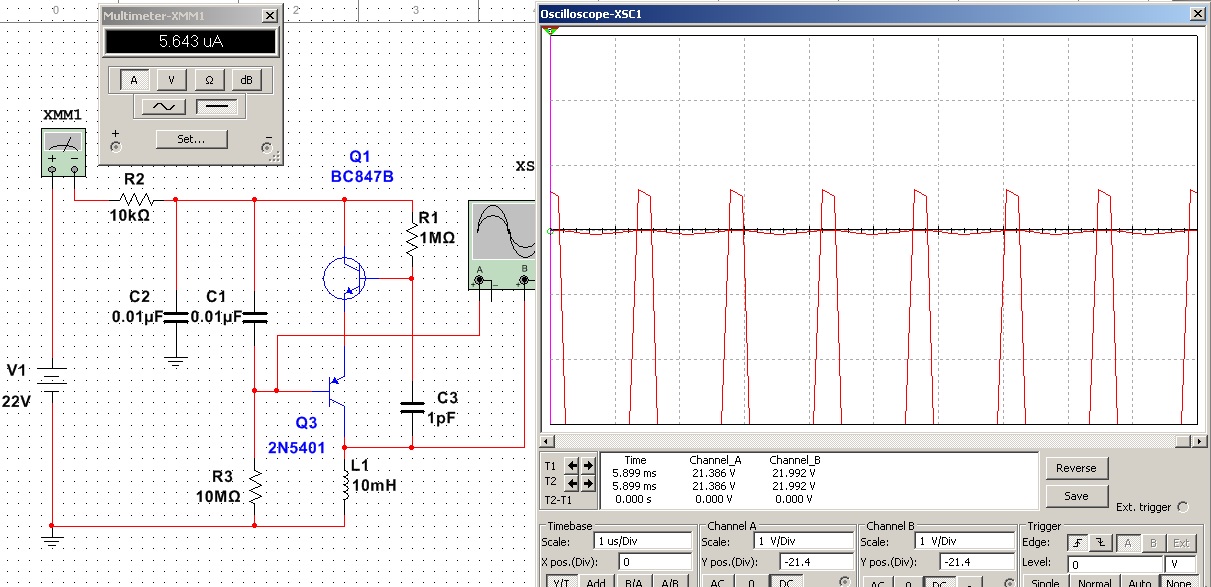Select the falling edge trigger button
The height and width of the screenshot is (587, 1211).
click(x=1101, y=542)
